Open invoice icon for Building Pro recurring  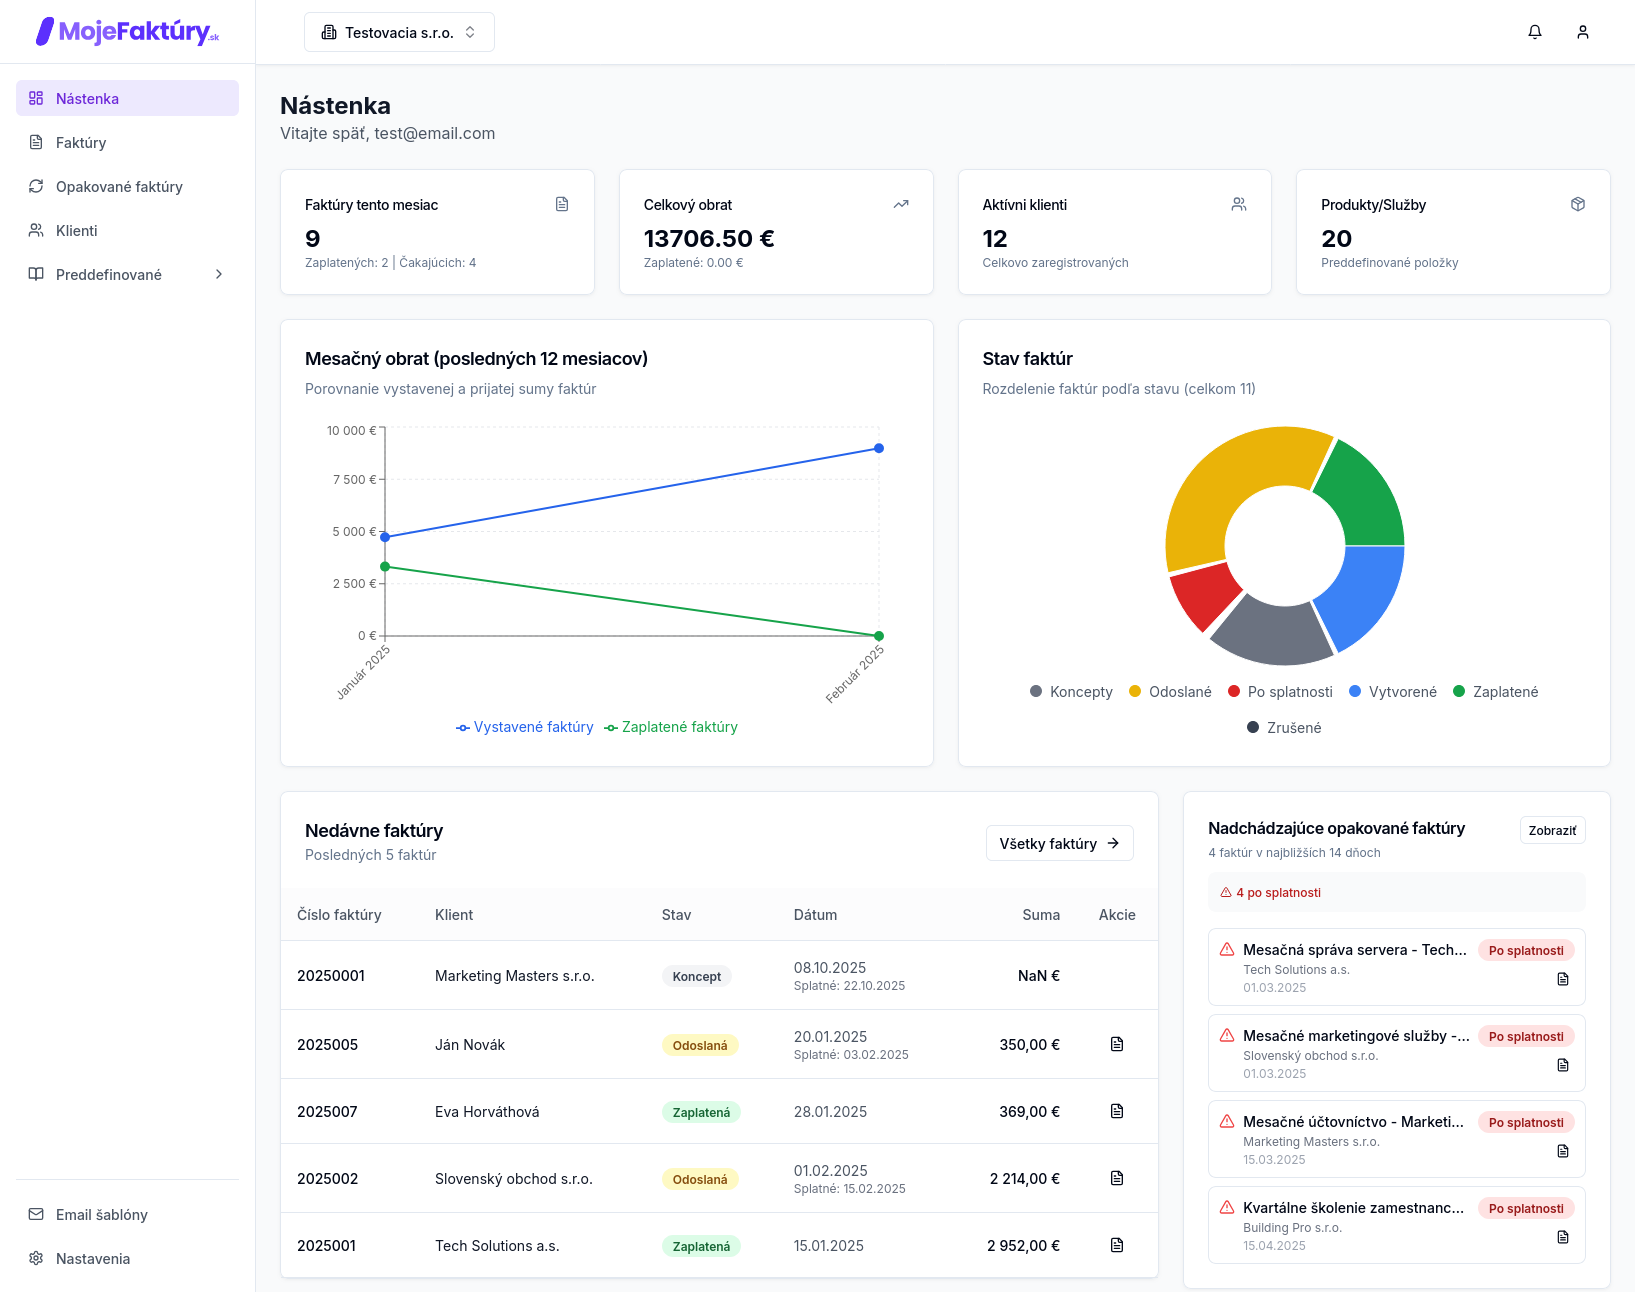[x=1563, y=1237]
